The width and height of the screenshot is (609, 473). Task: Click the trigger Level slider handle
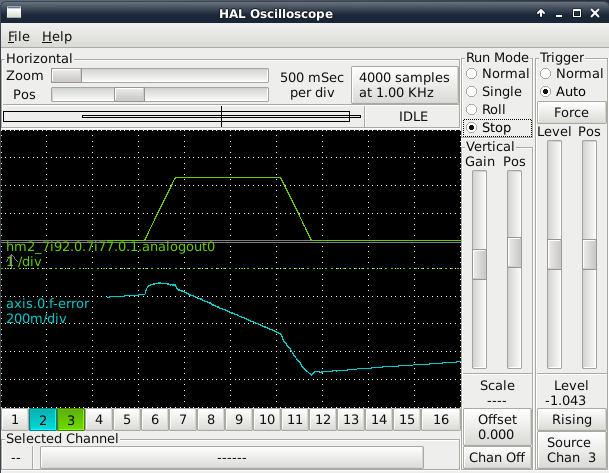[554, 254]
